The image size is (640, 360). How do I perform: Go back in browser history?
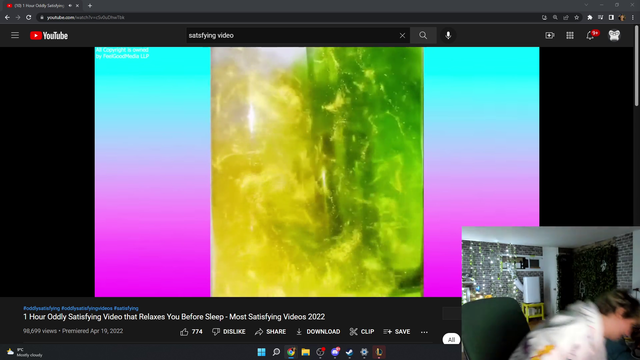(x=7, y=18)
